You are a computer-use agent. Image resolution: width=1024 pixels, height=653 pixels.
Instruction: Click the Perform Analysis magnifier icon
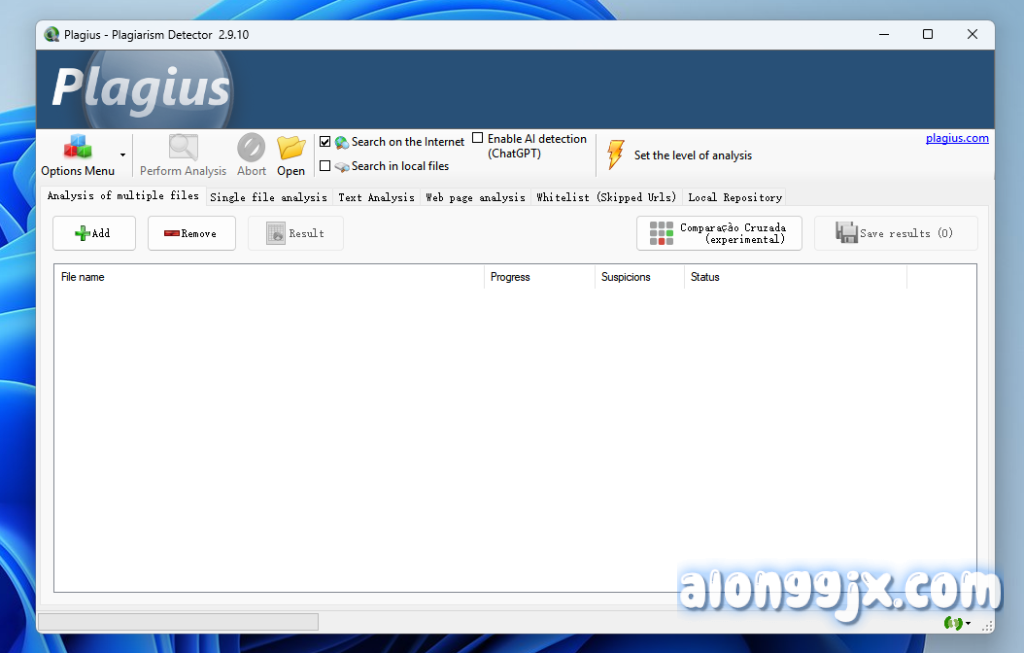coord(183,148)
